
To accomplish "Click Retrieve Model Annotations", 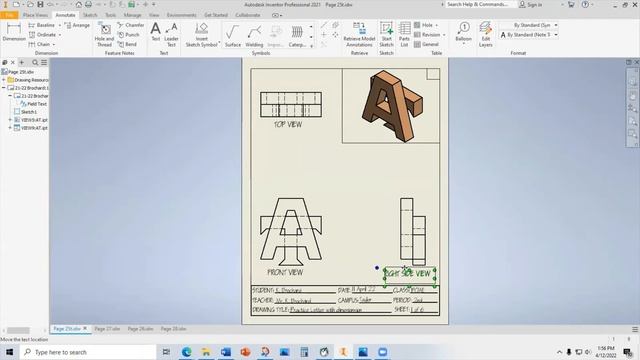I will pyautogui.click(x=359, y=35).
